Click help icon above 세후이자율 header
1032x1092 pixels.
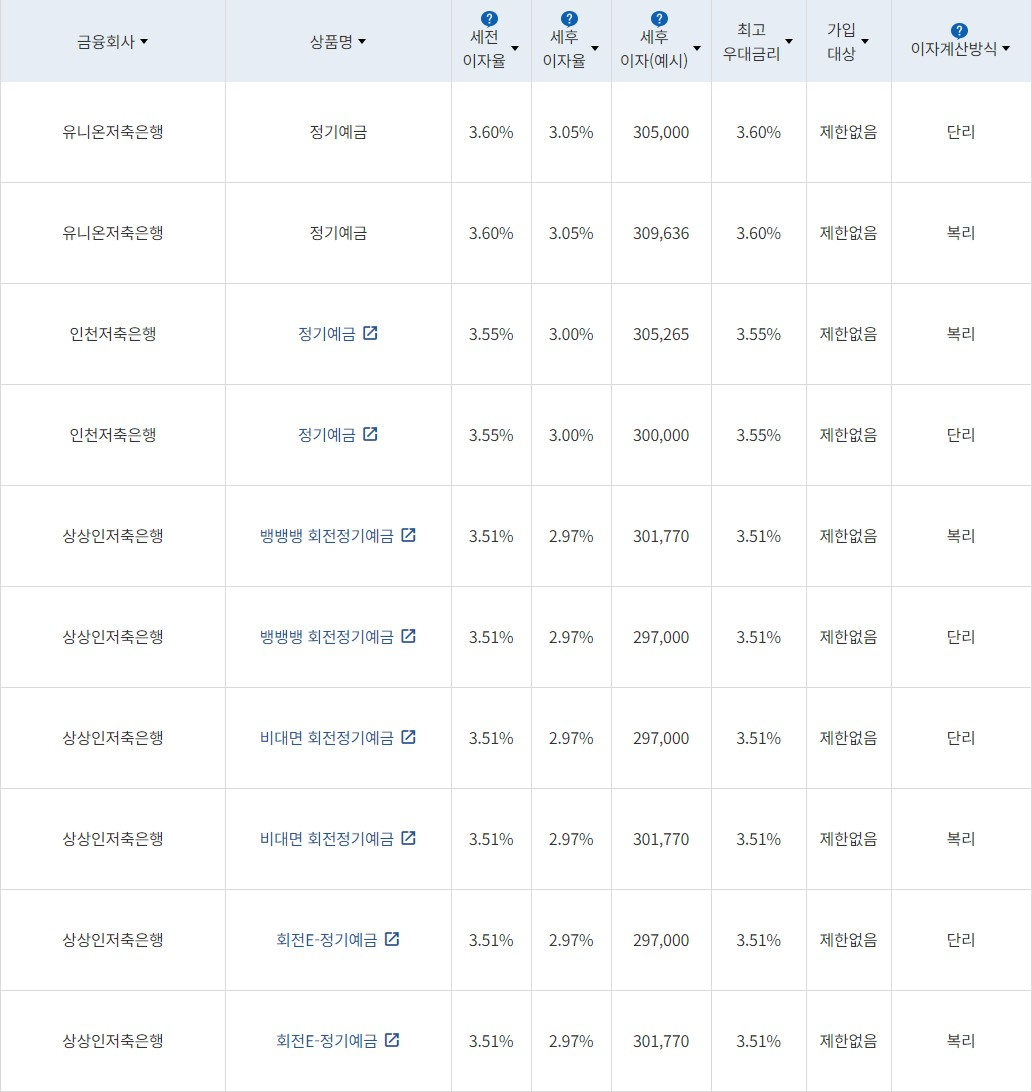[x=568, y=16]
